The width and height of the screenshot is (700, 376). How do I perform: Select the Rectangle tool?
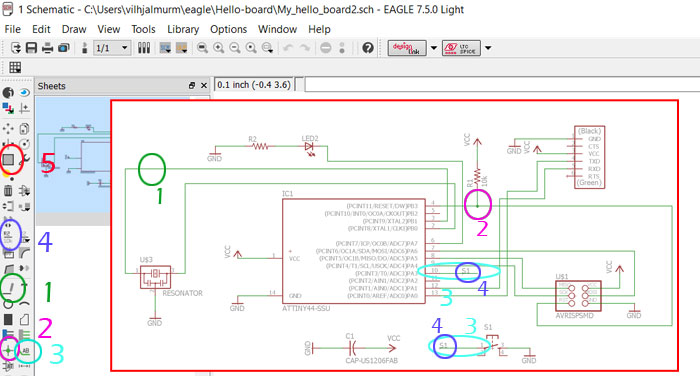[8, 320]
